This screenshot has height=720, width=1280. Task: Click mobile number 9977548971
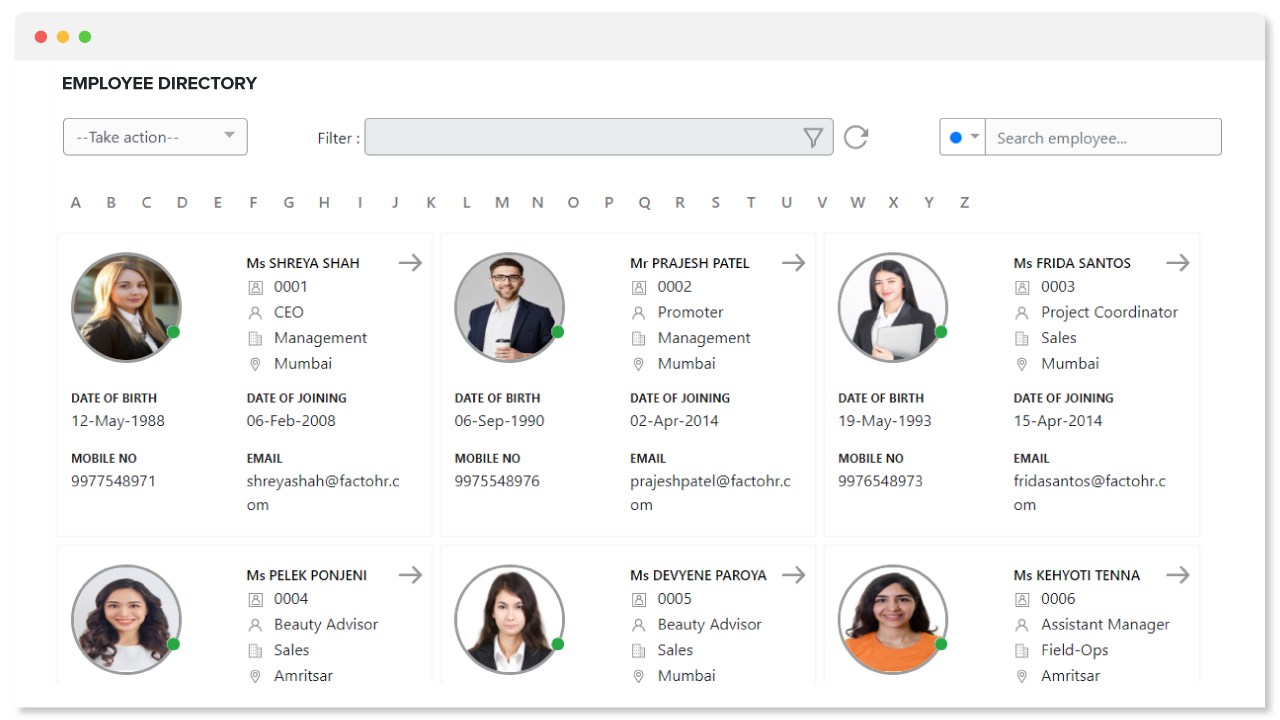pyautogui.click(x=114, y=481)
